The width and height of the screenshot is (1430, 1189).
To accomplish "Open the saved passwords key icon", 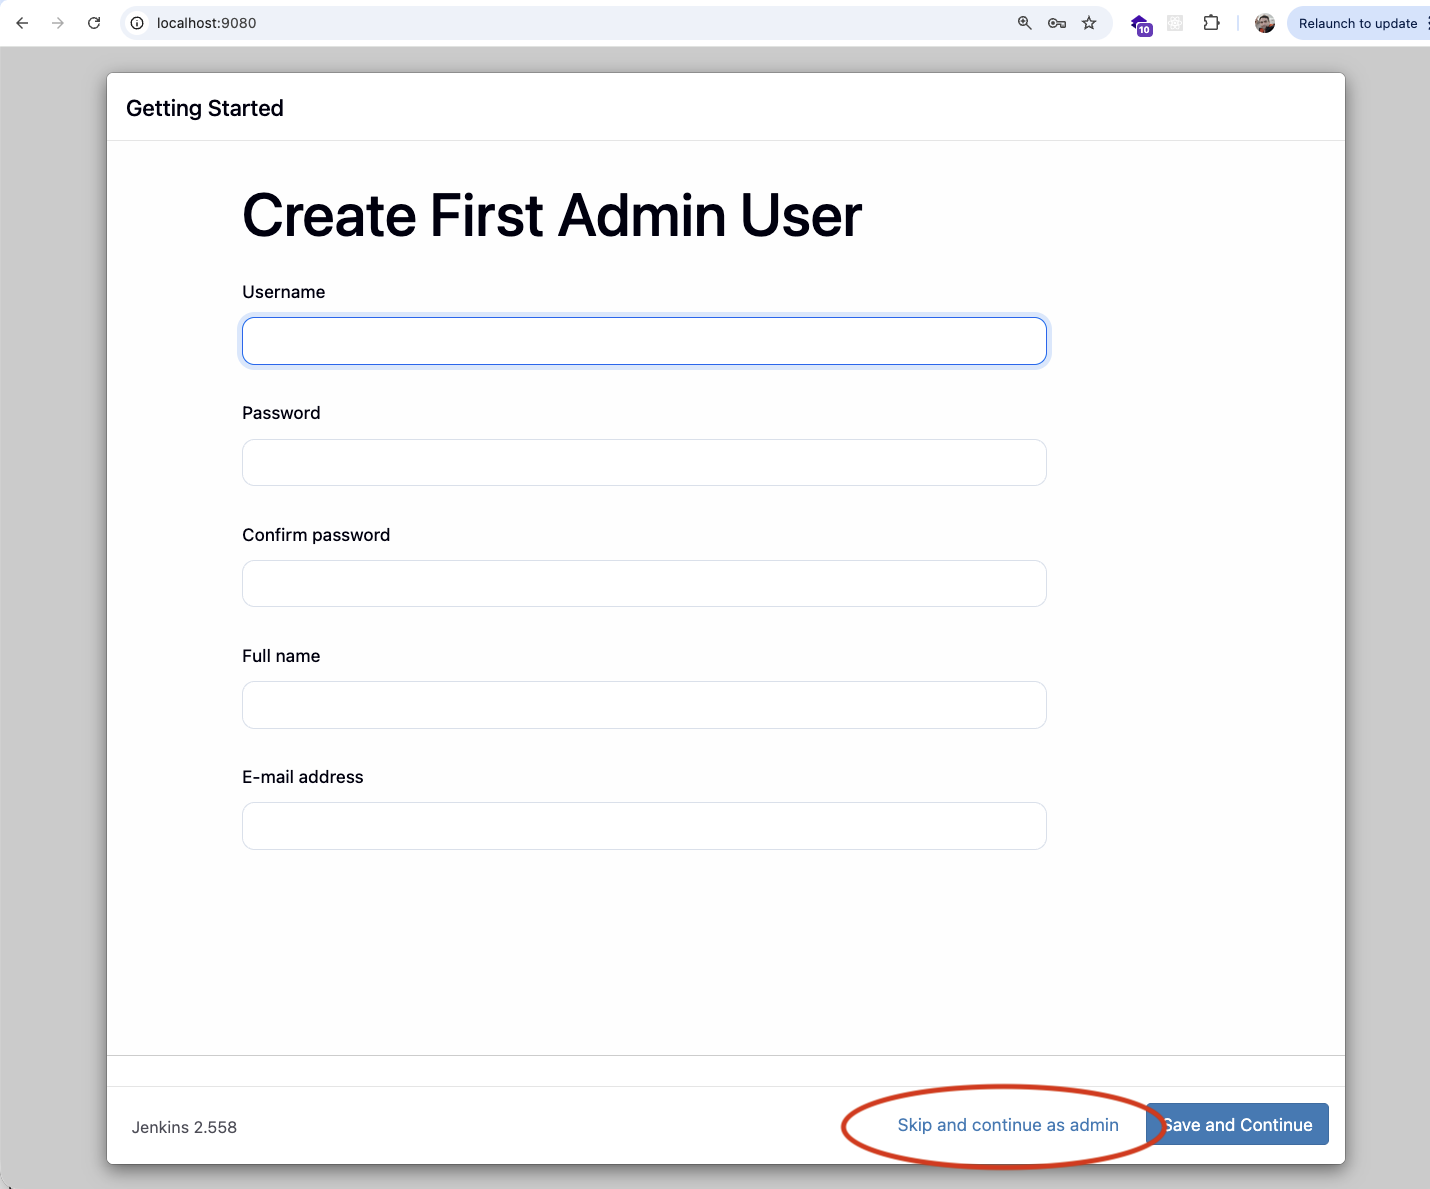I will (1056, 23).
